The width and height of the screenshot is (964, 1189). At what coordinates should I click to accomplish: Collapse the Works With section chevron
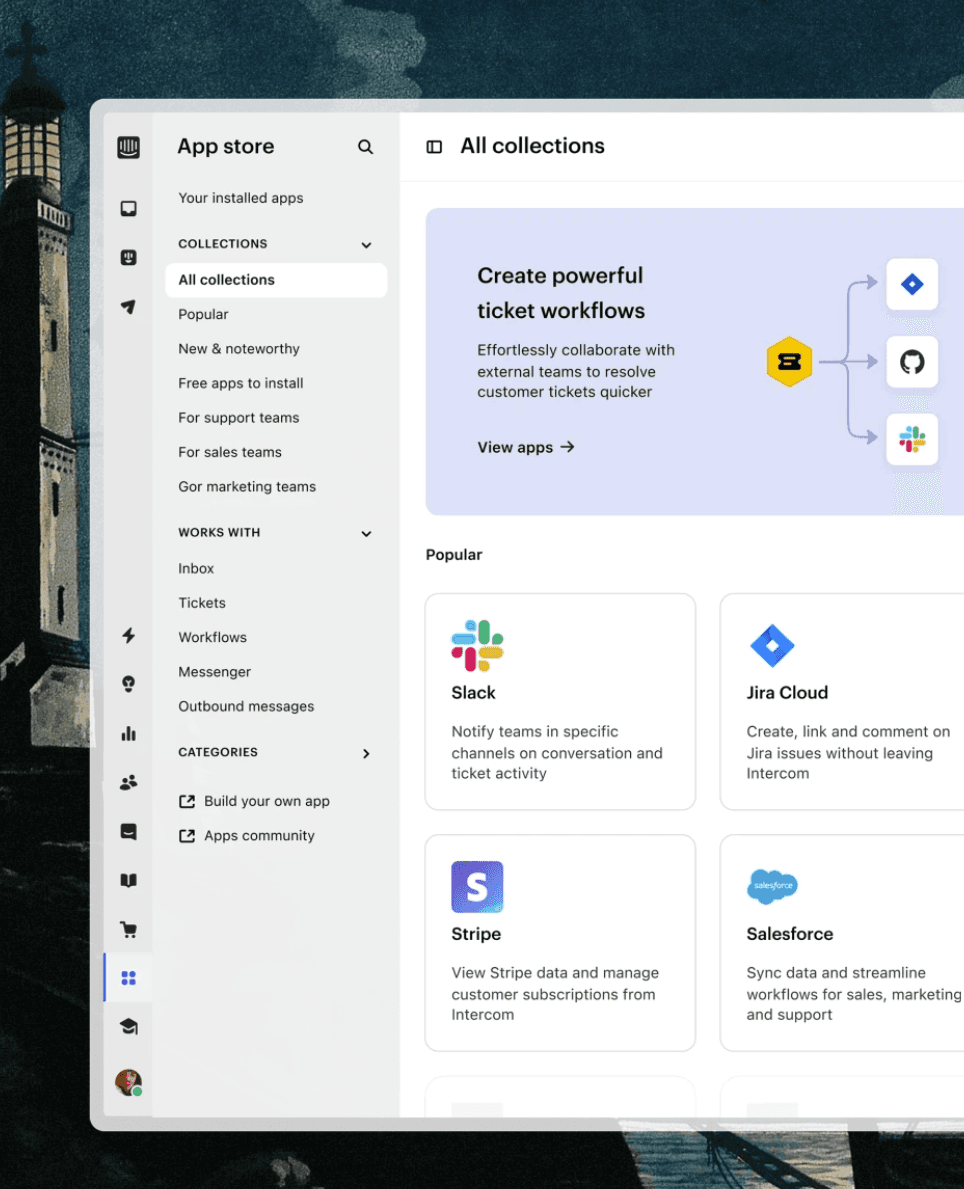tap(366, 534)
